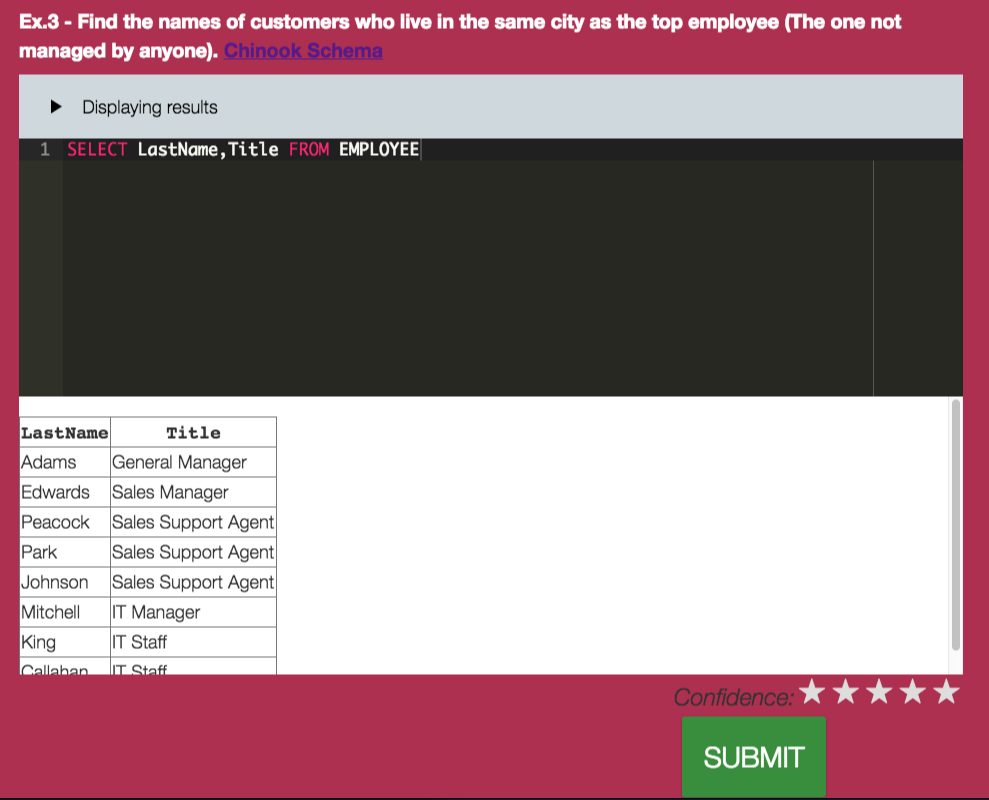Give the maximum five-star confidence rating
989x800 pixels.
(x=946, y=692)
